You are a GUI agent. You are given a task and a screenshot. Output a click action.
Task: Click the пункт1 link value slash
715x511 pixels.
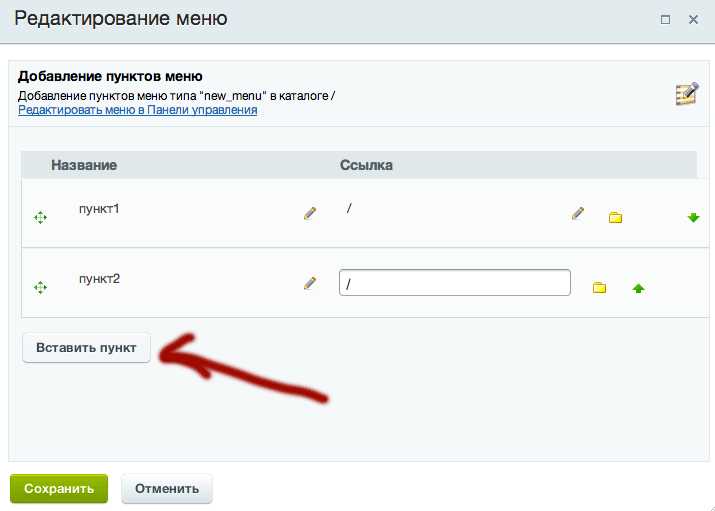[349, 208]
